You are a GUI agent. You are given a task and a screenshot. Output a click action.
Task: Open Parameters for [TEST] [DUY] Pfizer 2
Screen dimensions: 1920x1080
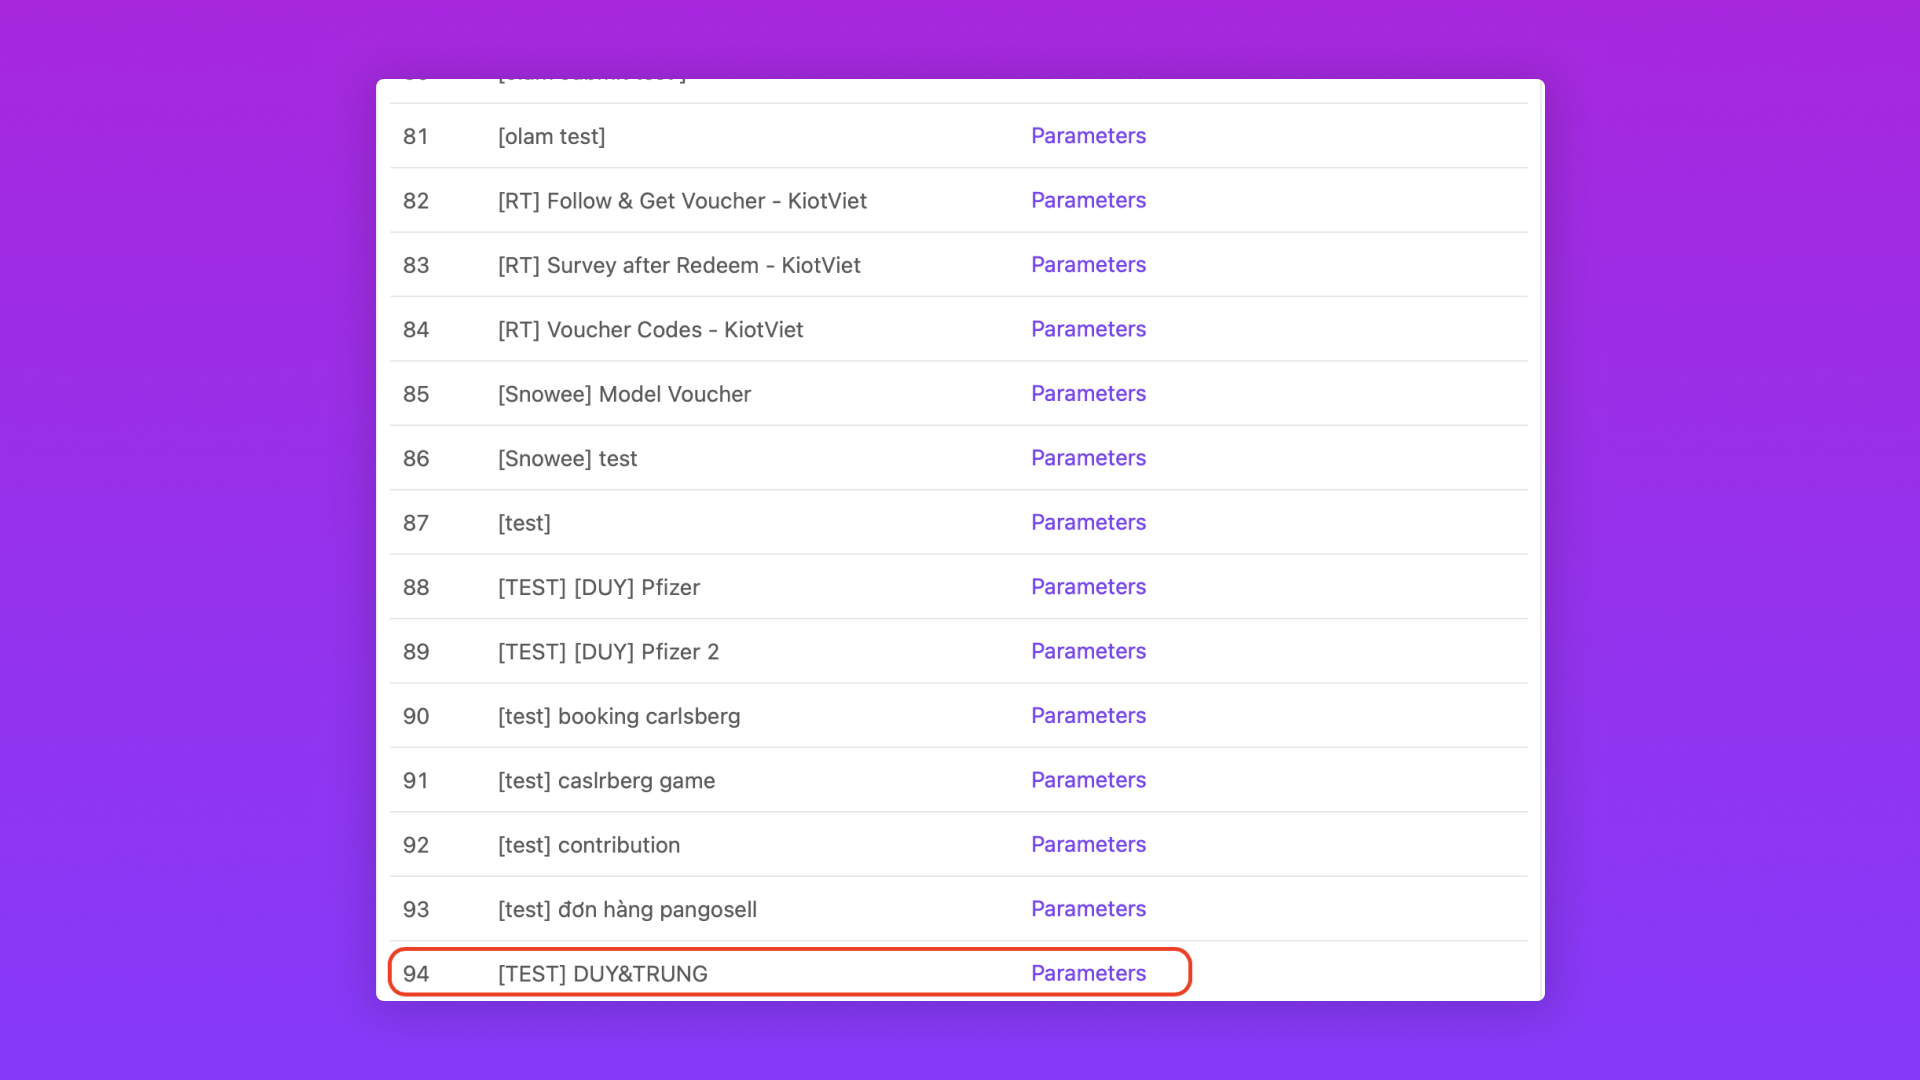tap(1088, 652)
